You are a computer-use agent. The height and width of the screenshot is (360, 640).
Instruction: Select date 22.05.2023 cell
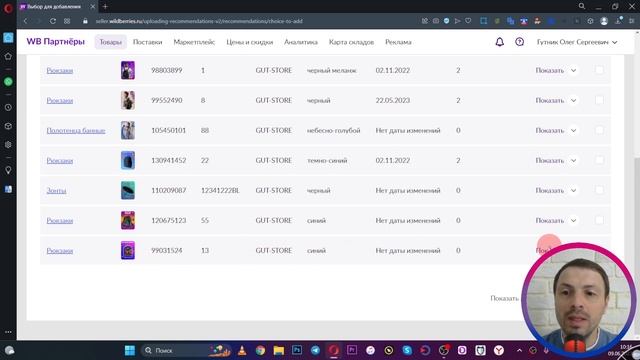393,100
